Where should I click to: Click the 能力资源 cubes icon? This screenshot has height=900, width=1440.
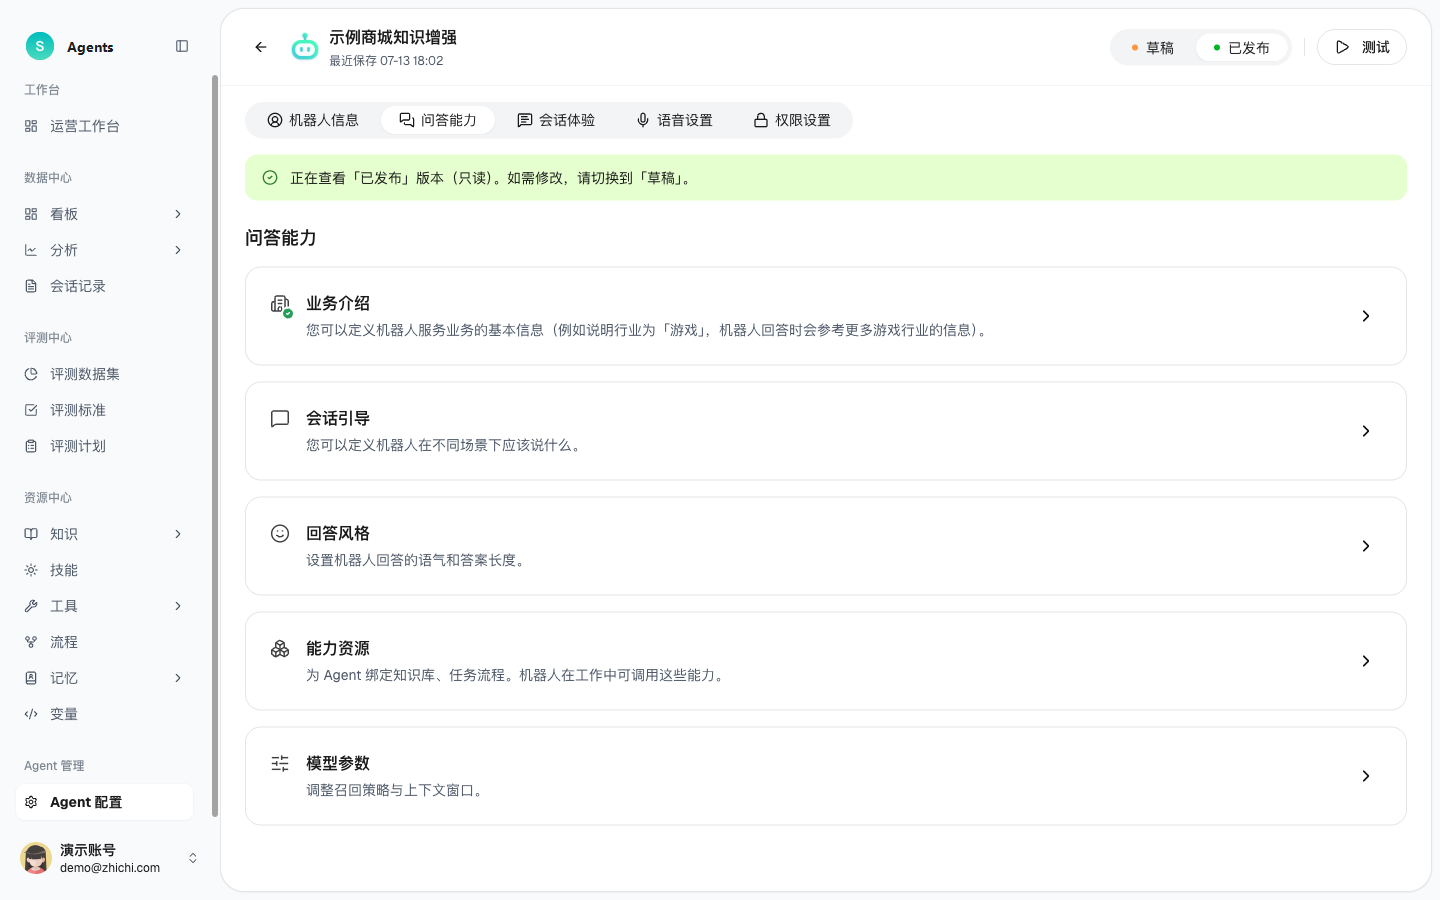280,649
